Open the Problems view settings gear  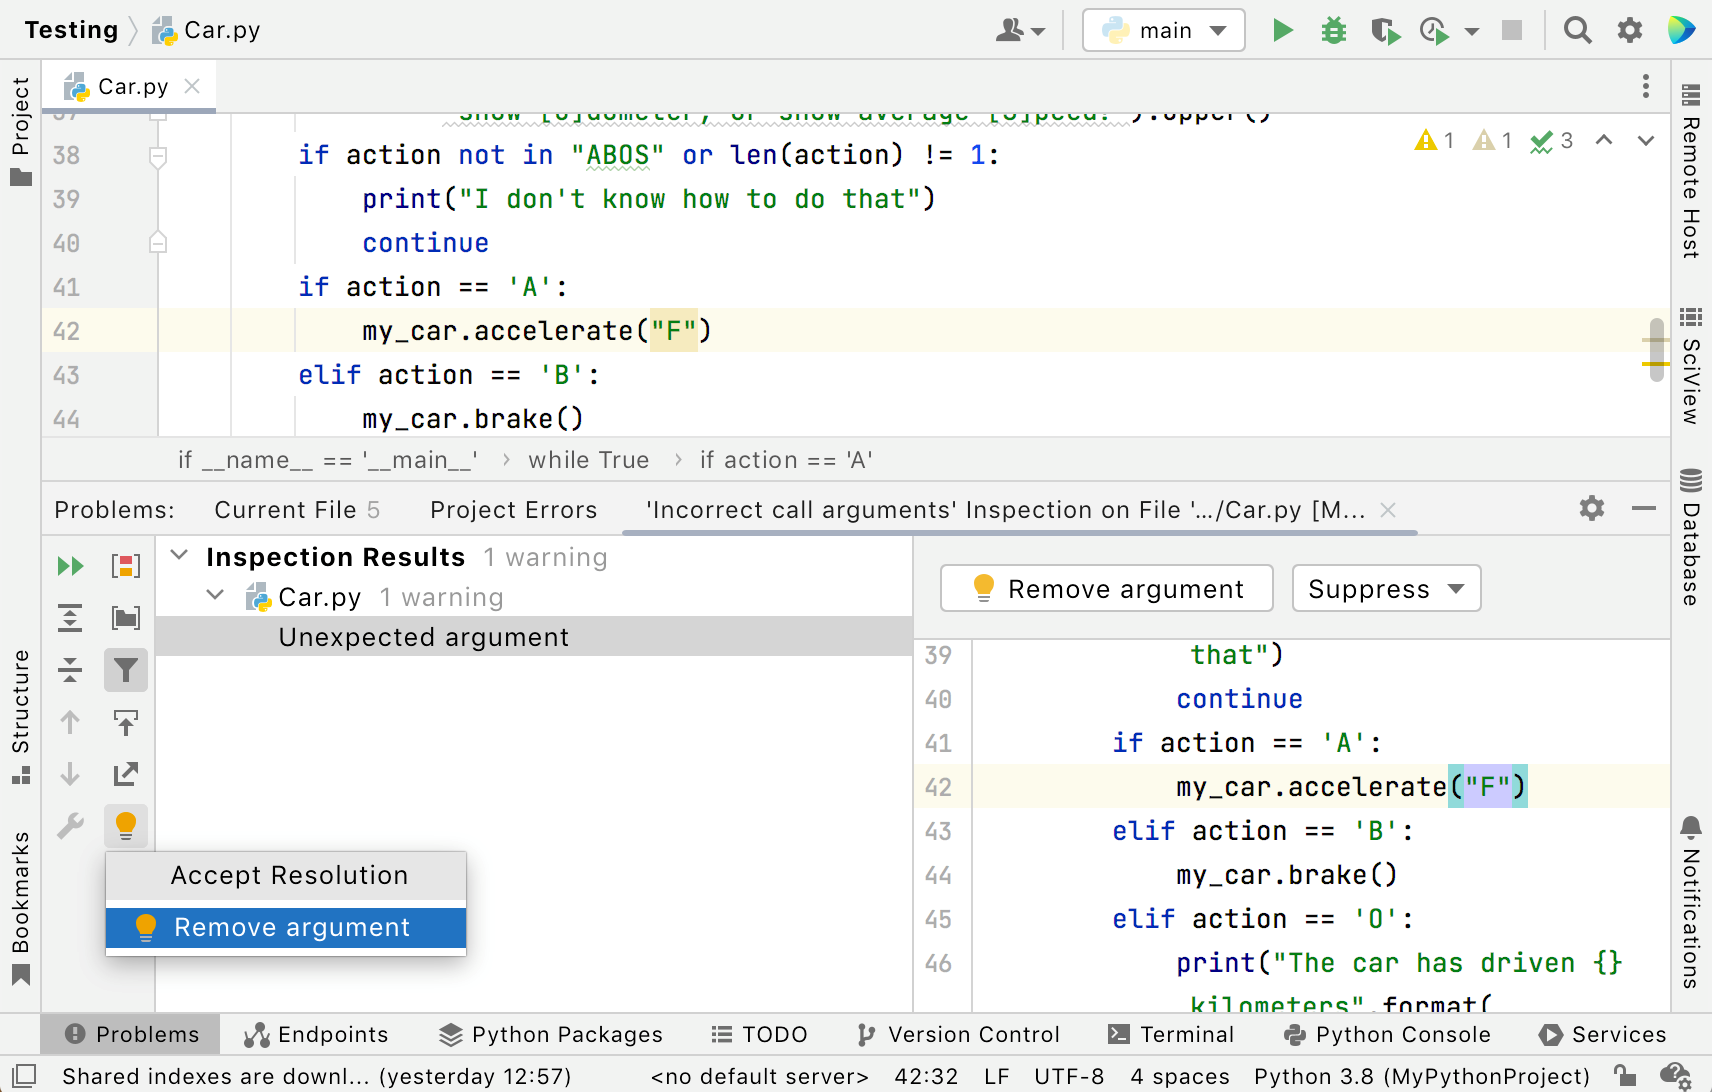(1592, 509)
